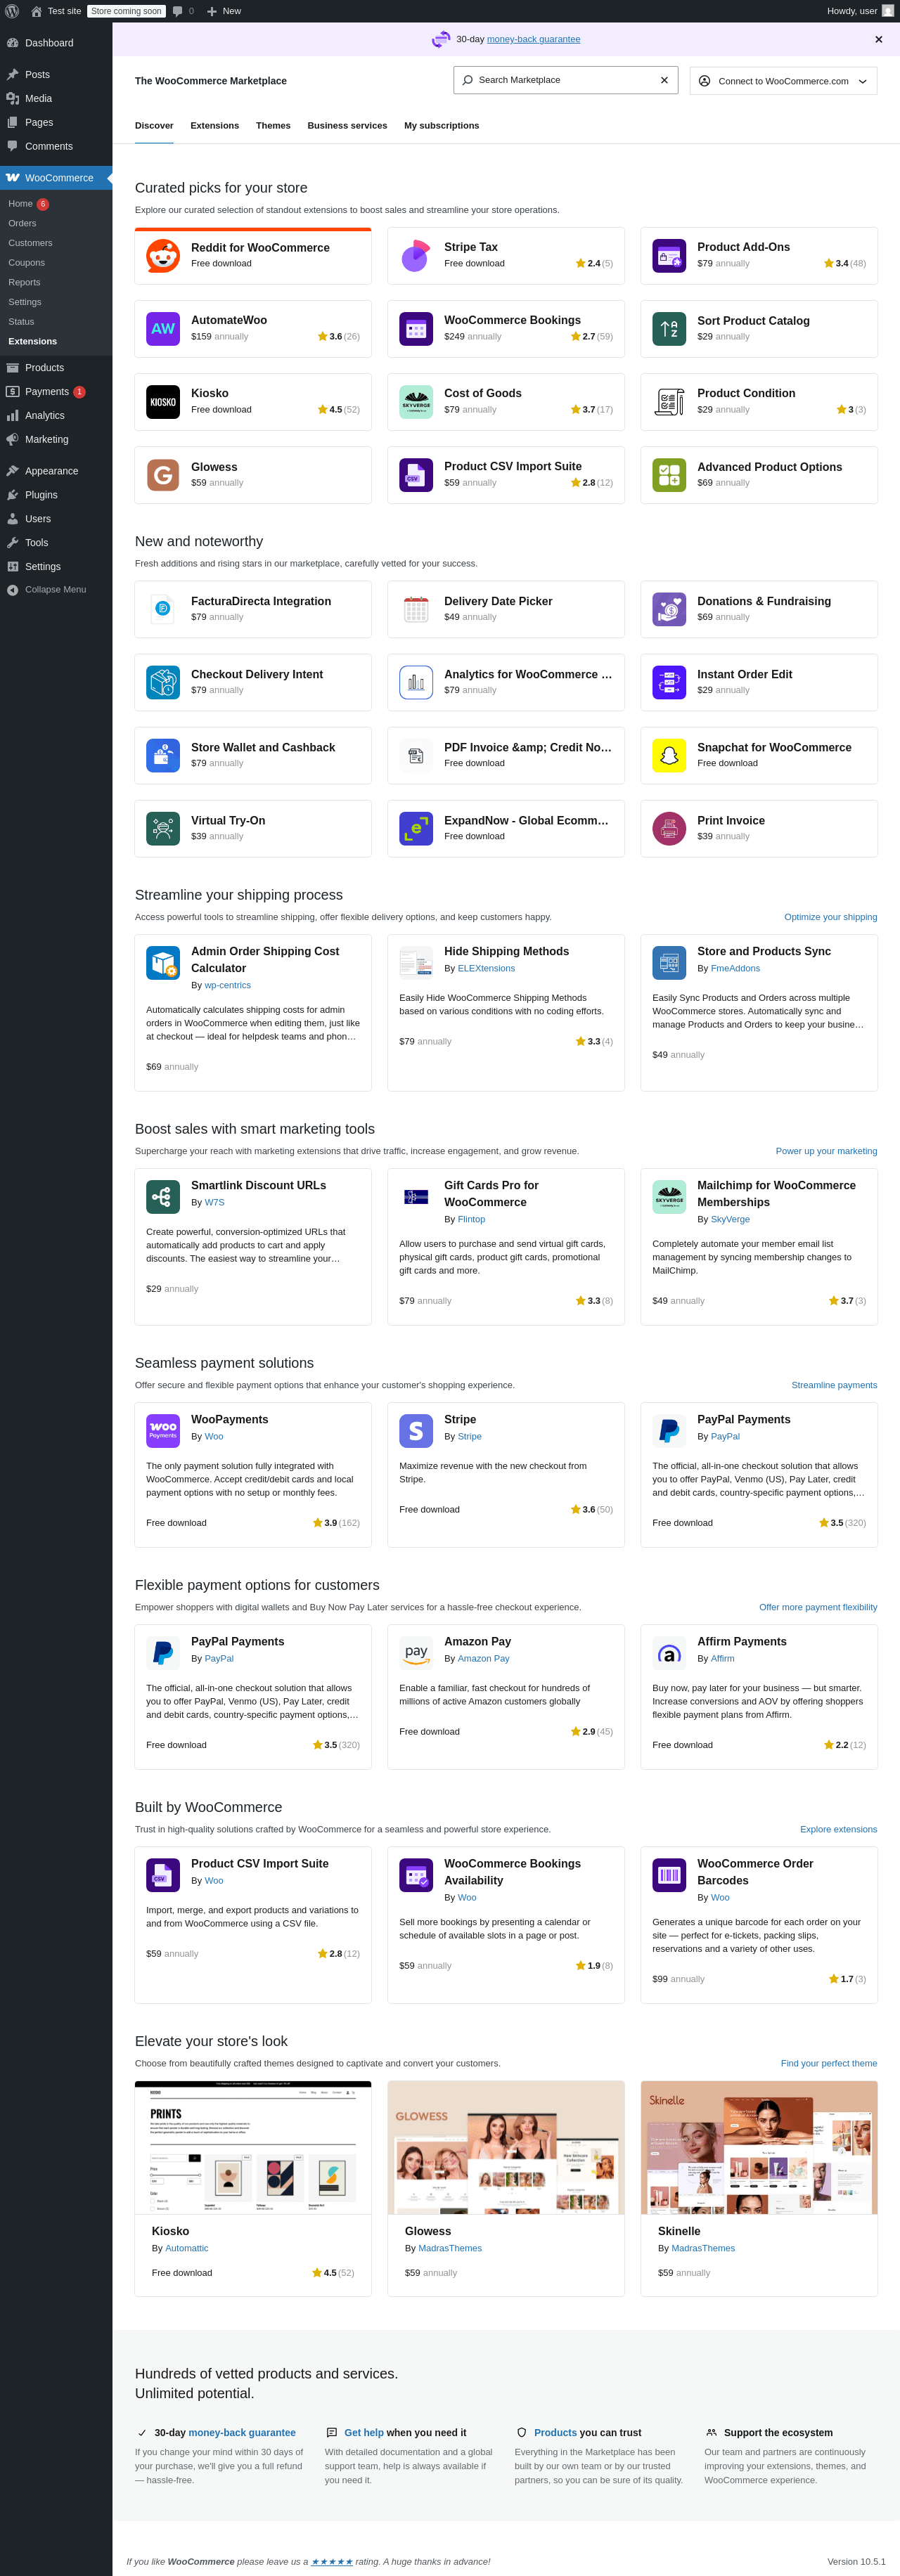Click the Amazon Pay logo icon
900x2576 pixels.
tap(416, 1652)
